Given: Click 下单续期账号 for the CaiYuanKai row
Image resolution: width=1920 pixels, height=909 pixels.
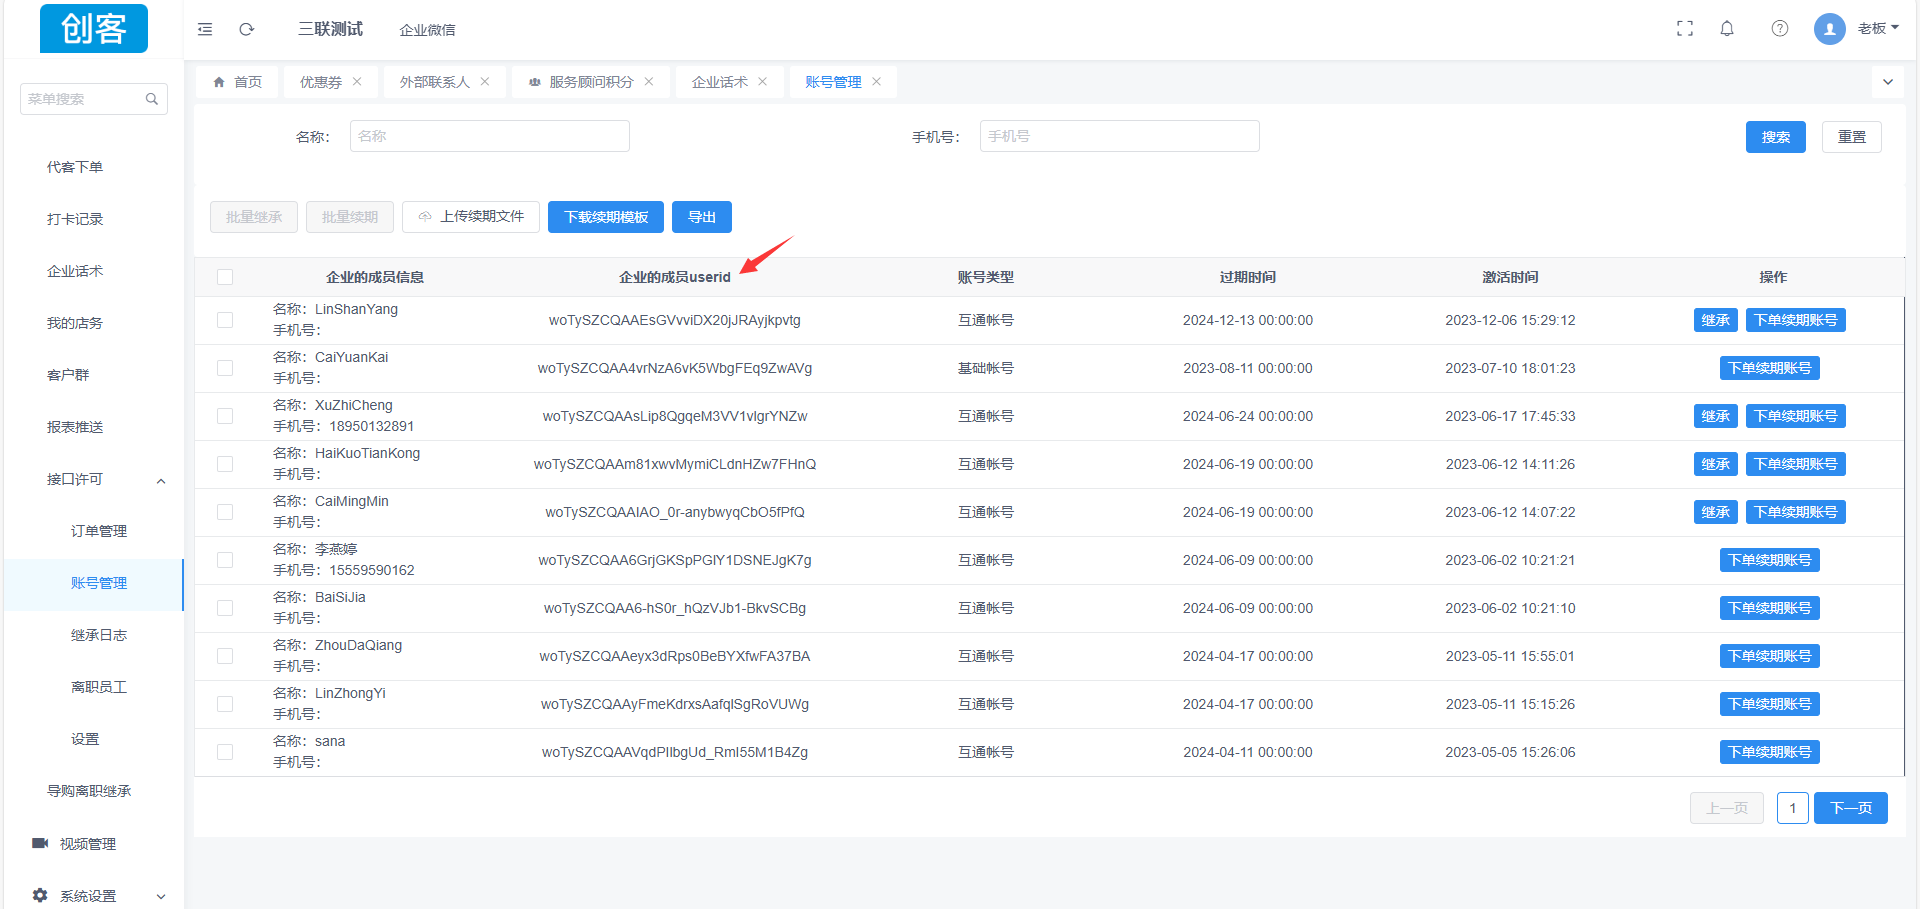Looking at the screenshot, I should (1770, 368).
